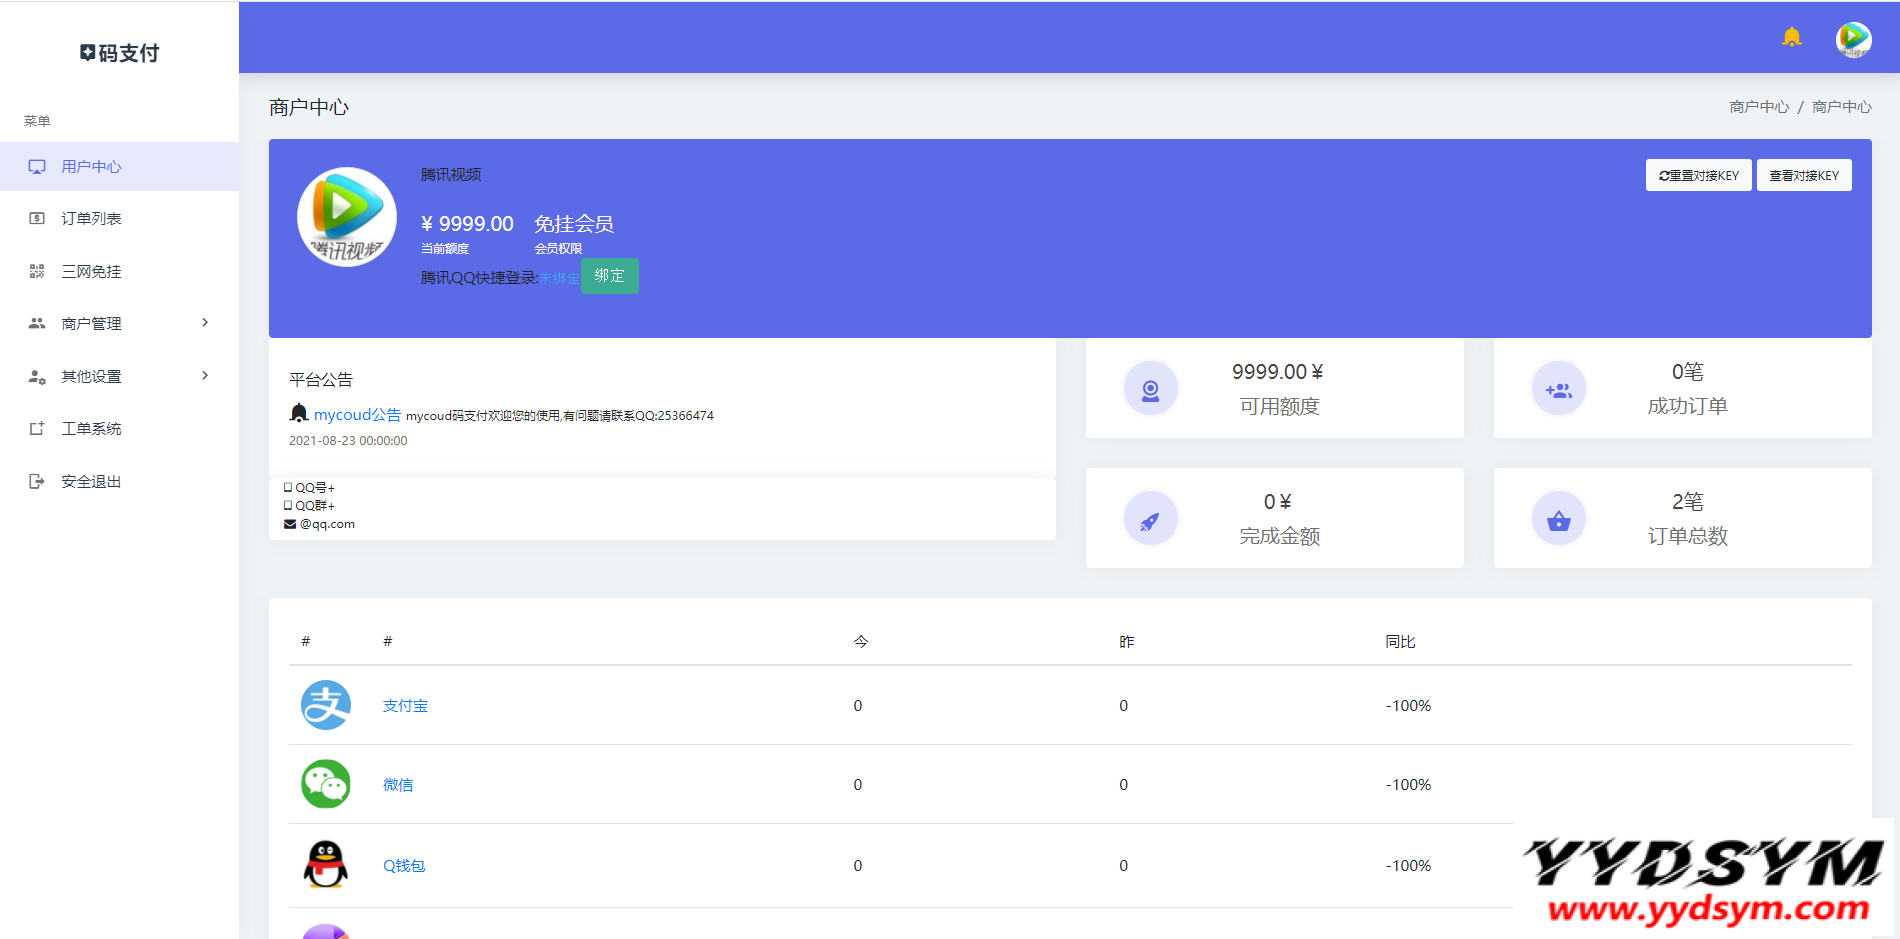Click the rocket icon beside 完成金额
1900x939 pixels.
(x=1150, y=519)
